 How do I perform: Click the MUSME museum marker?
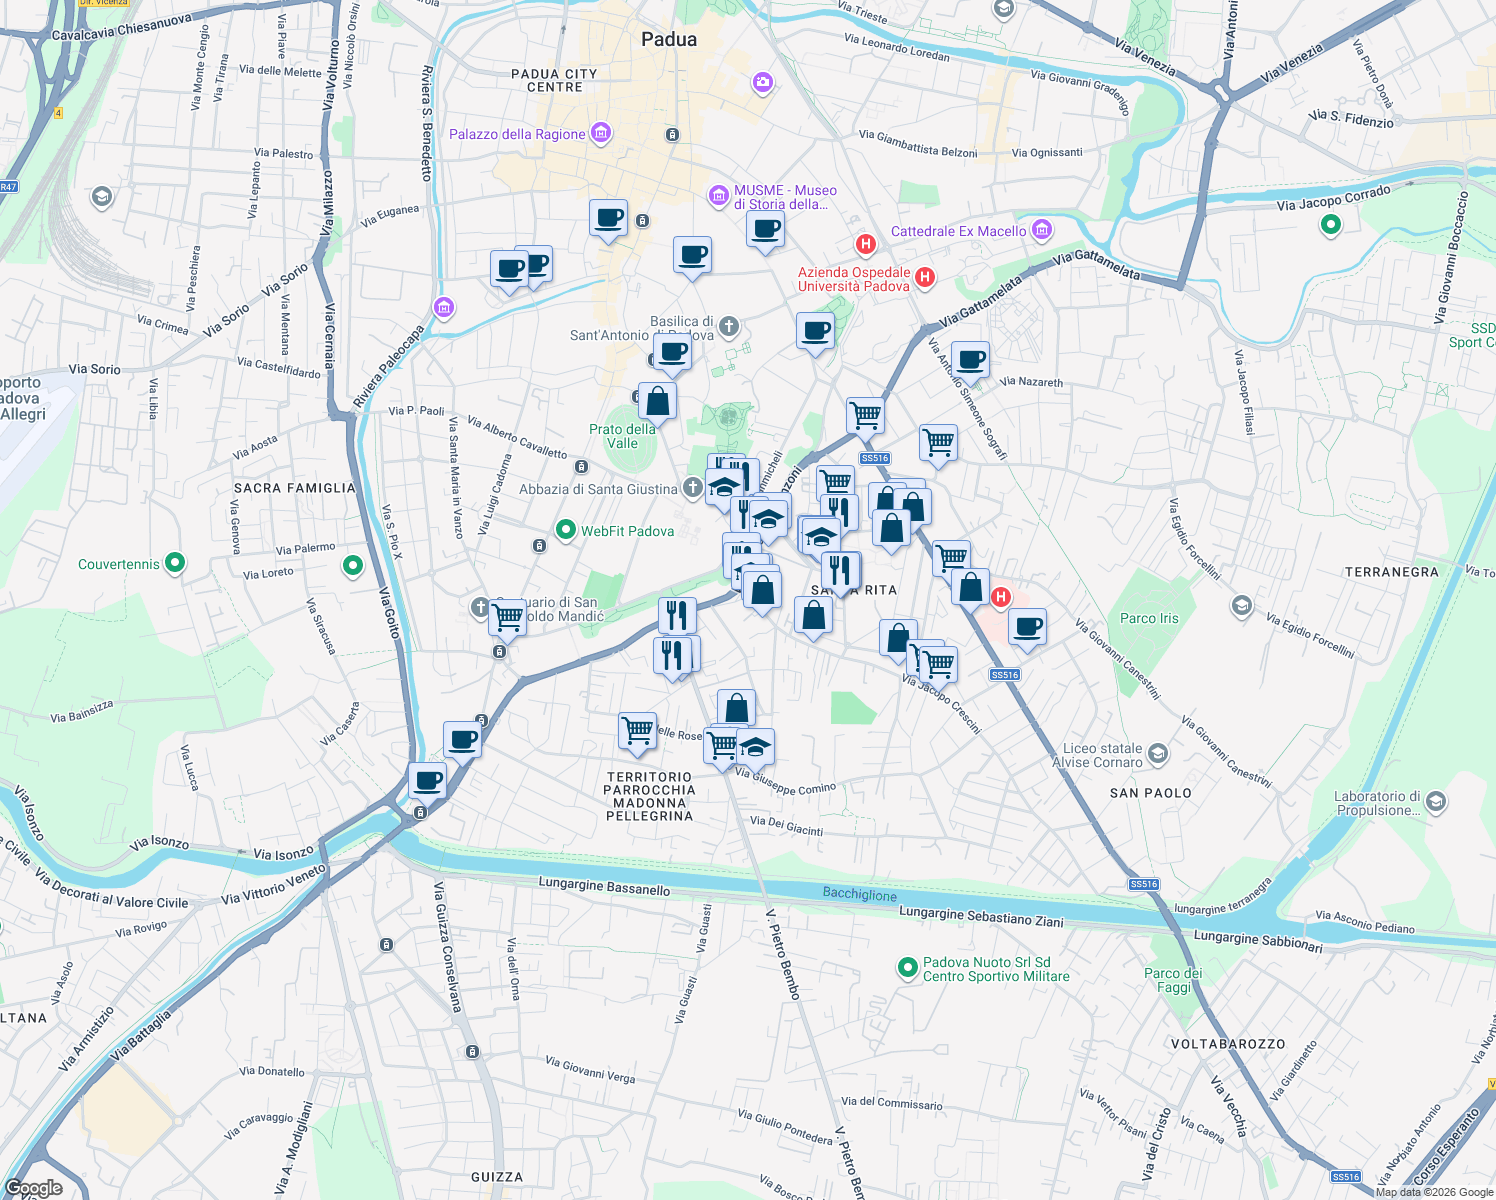point(718,196)
